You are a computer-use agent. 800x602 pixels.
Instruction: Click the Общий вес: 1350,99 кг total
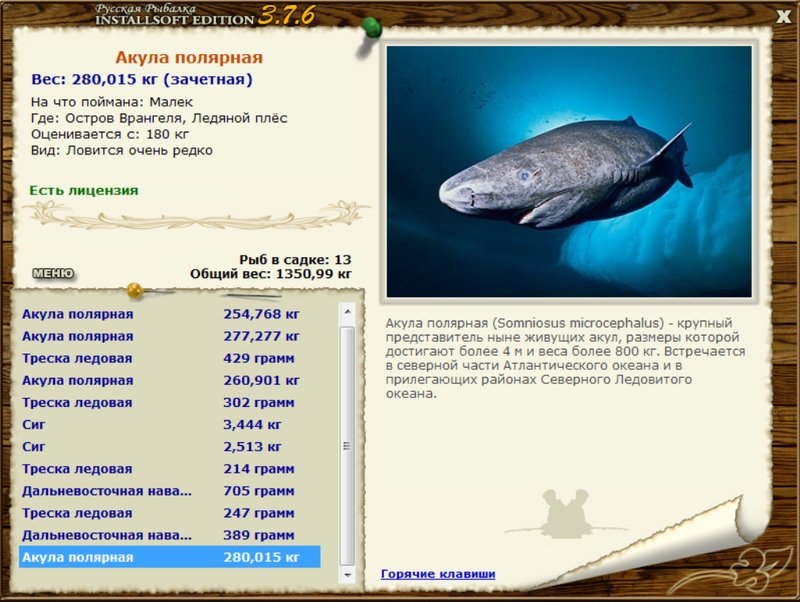[271, 274]
